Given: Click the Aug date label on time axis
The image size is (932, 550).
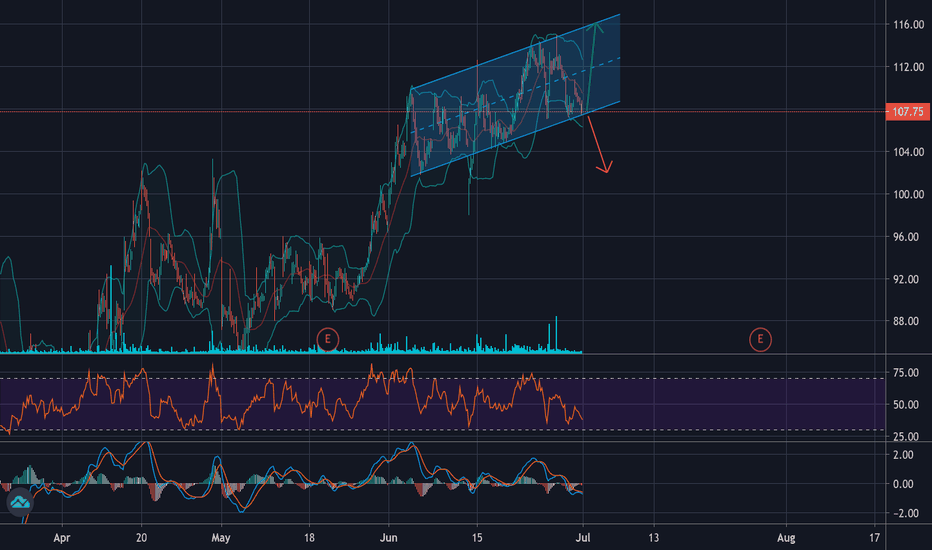Looking at the screenshot, I should pos(786,538).
